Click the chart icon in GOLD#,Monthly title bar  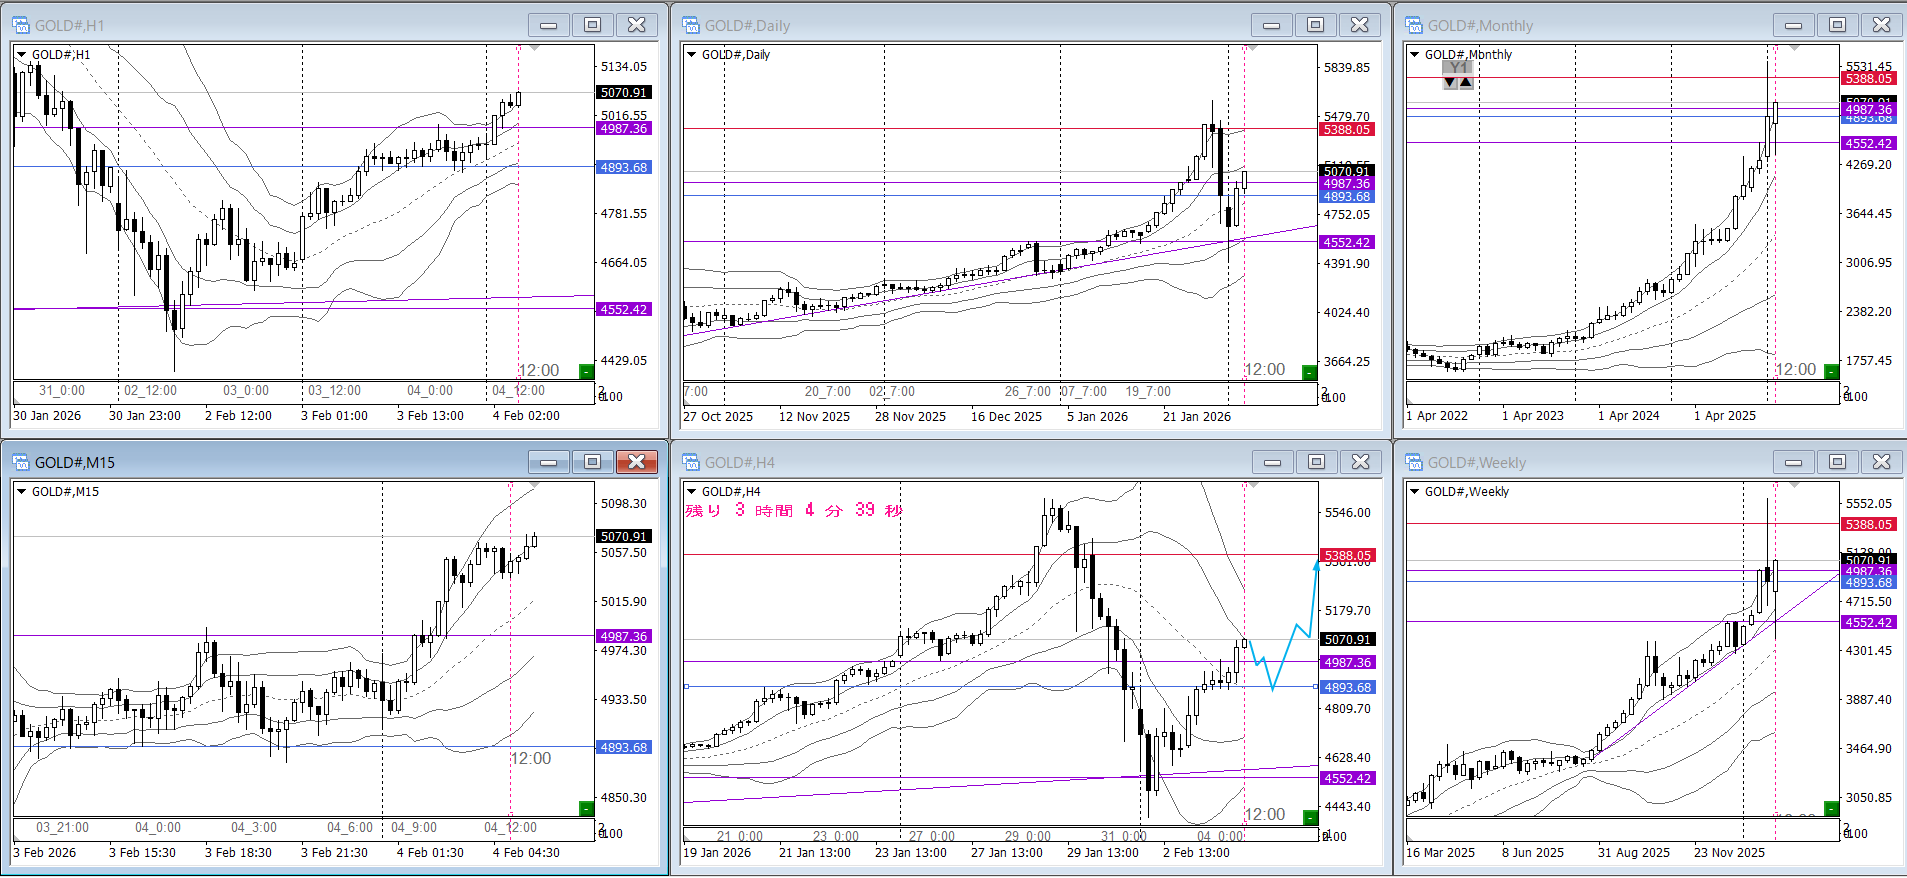1414,25
